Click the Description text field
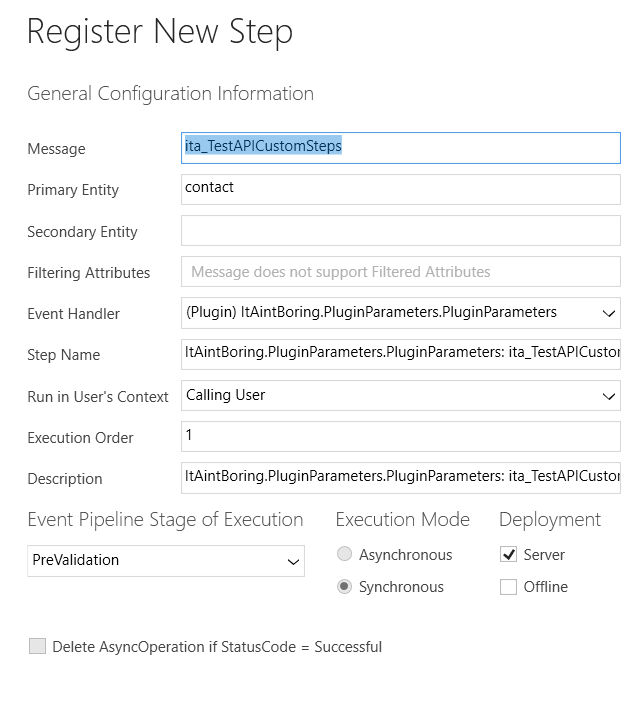This screenshot has height=704, width=644. pyautogui.click(x=401, y=478)
